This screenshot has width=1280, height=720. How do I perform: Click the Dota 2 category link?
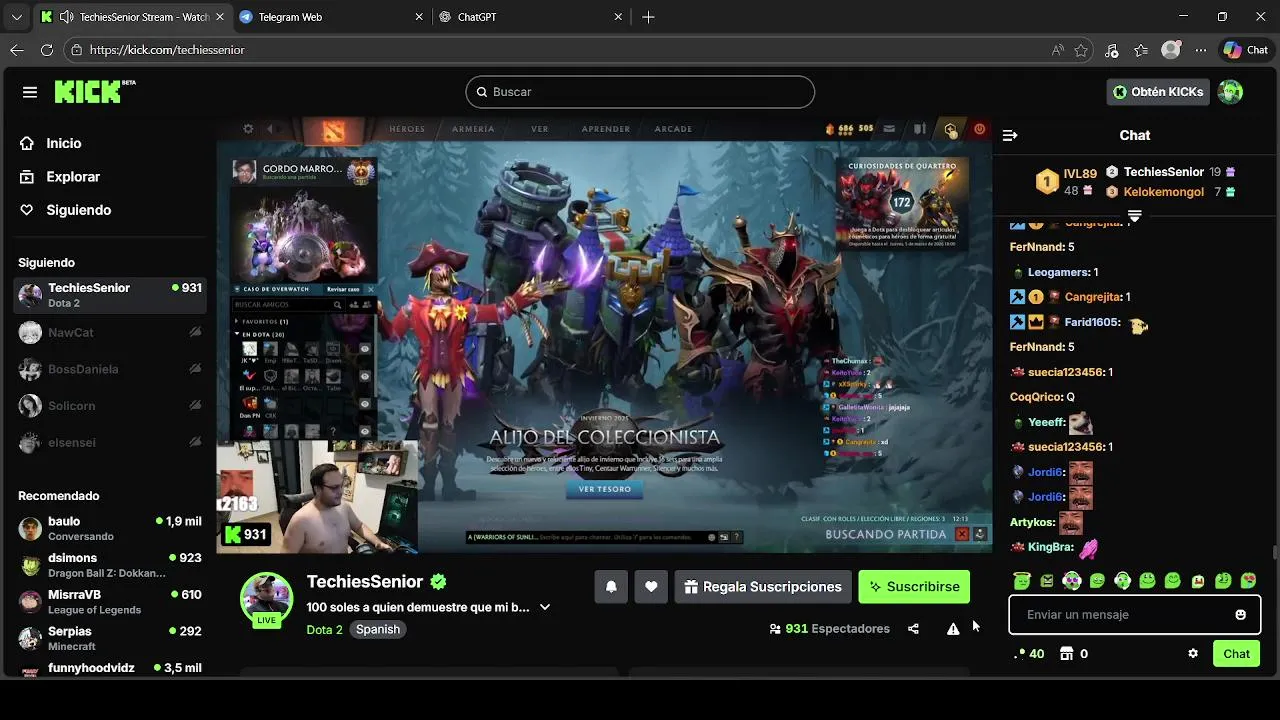tap(325, 629)
